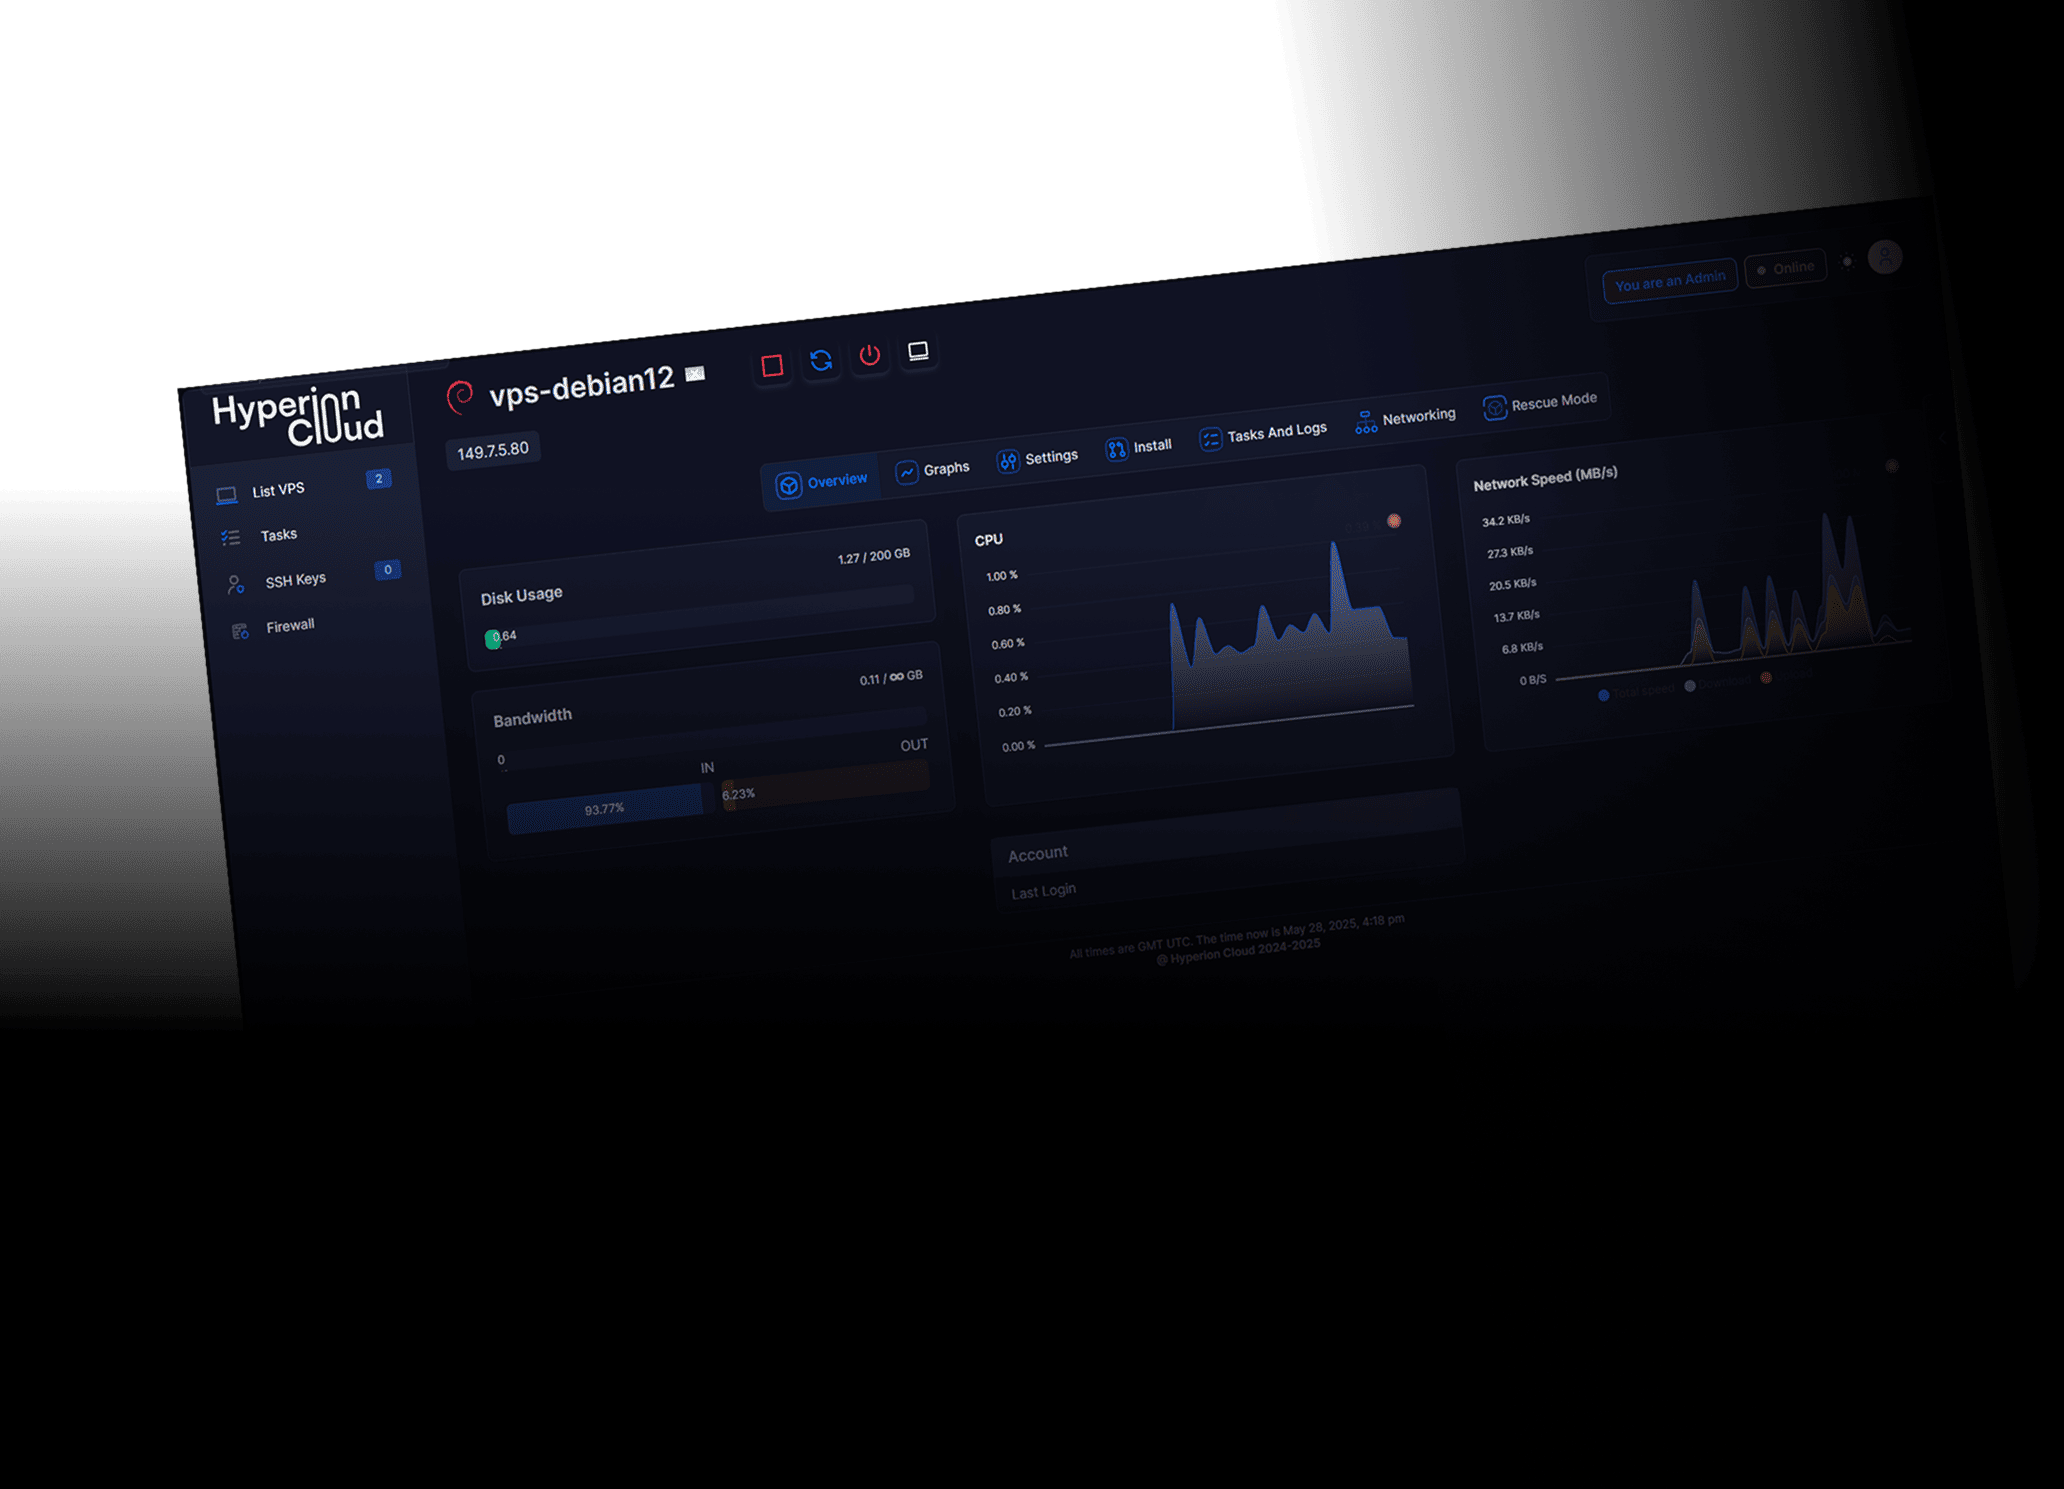This screenshot has width=2064, height=1489.
Task: Toggle the orange Upload legend item
Action: (1788, 675)
